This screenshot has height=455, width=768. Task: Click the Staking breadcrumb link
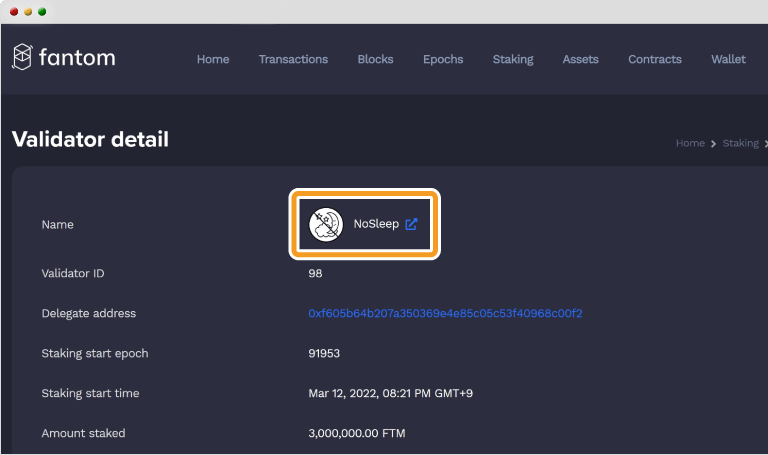(x=741, y=143)
